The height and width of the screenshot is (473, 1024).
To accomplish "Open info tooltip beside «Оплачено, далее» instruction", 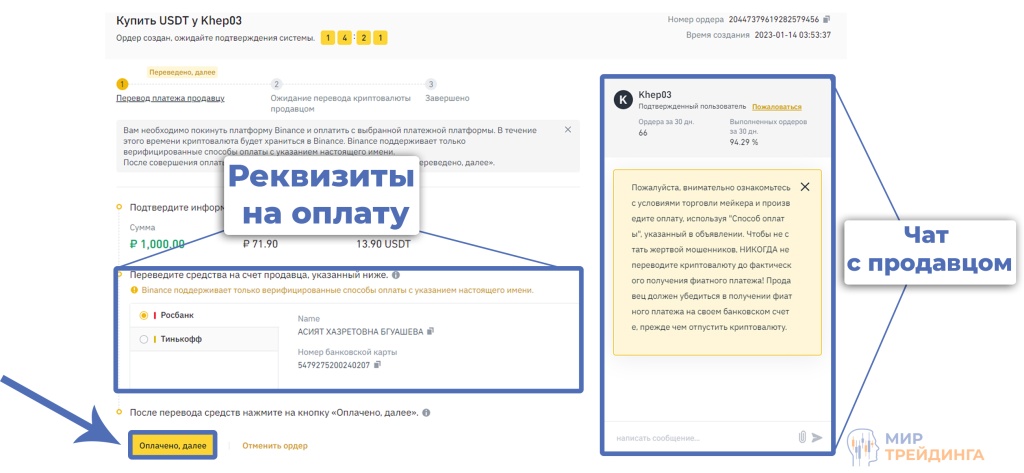I will (426, 413).
